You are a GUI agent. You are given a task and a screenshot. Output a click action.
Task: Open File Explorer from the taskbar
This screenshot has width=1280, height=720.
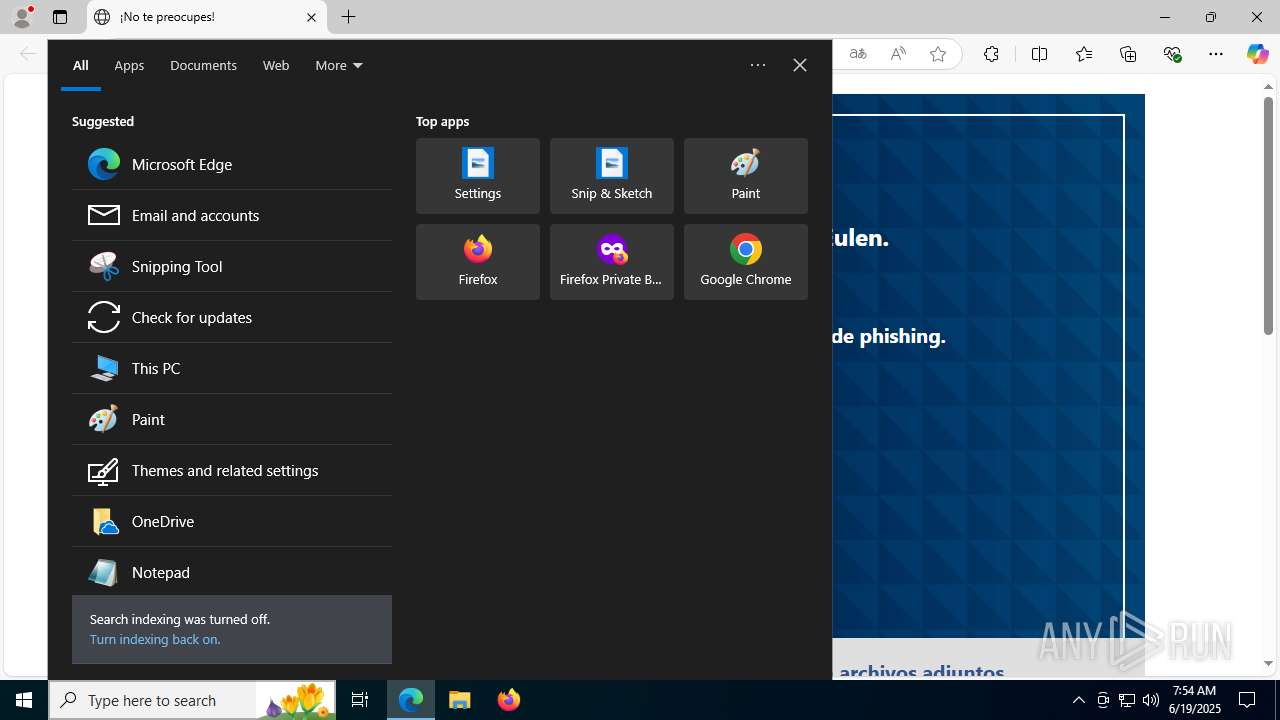(x=460, y=700)
